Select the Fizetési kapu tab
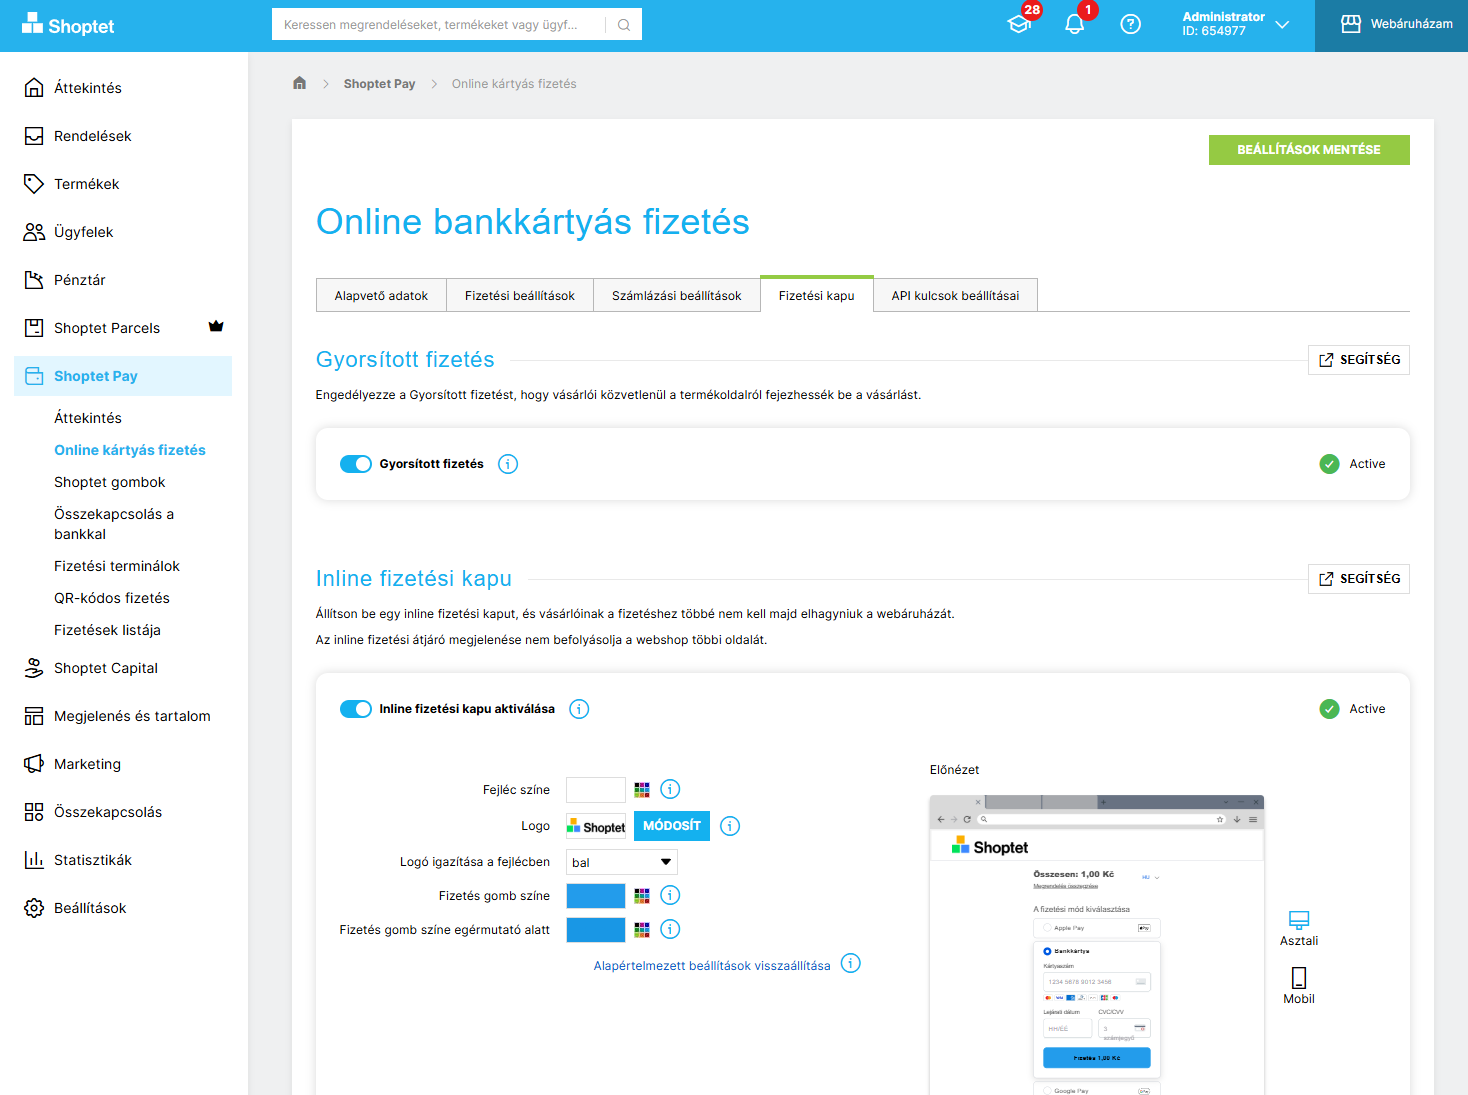Screen dimensions: 1468x1095 click(817, 295)
